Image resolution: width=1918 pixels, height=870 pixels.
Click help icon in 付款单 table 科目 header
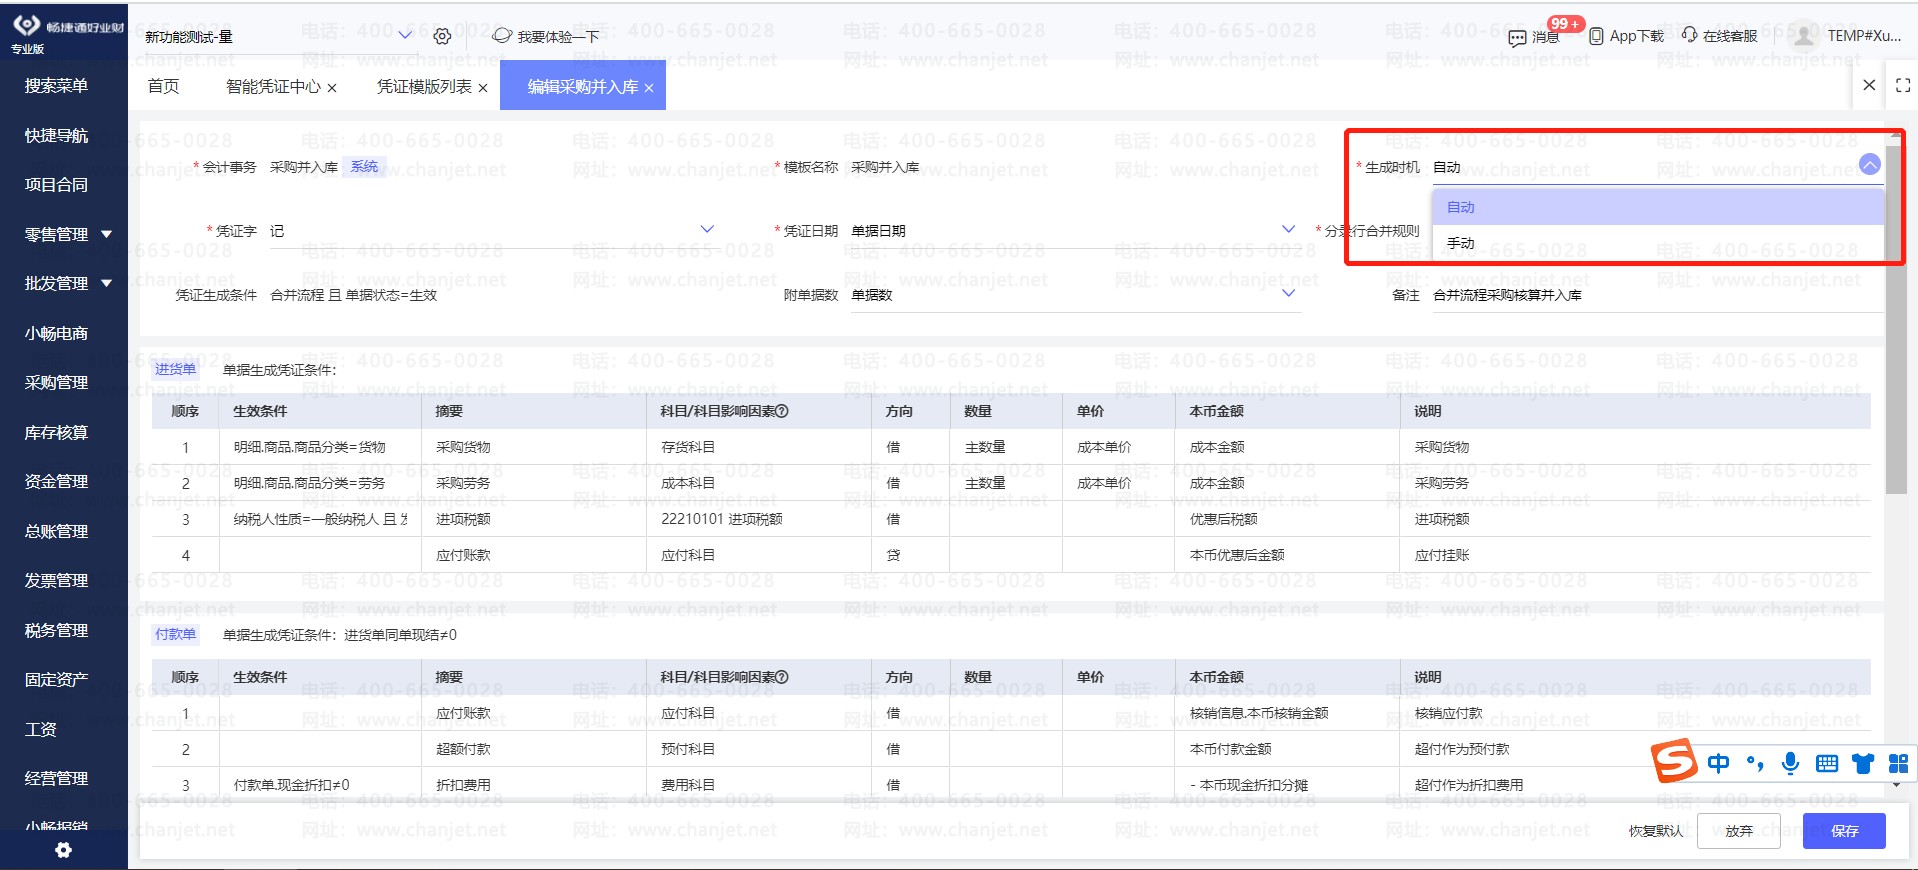(x=782, y=677)
